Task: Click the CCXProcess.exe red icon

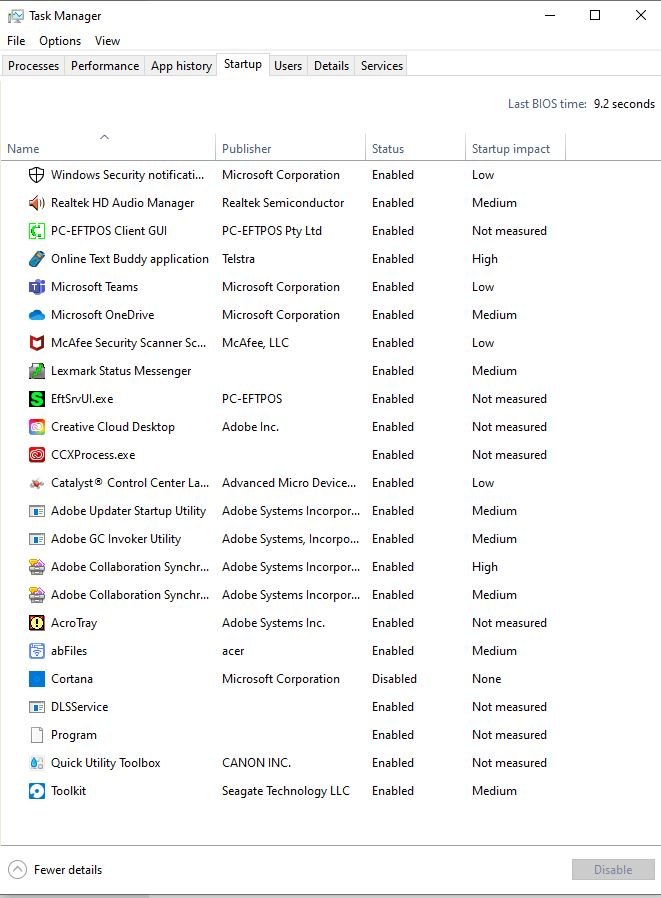Action: 37,455
